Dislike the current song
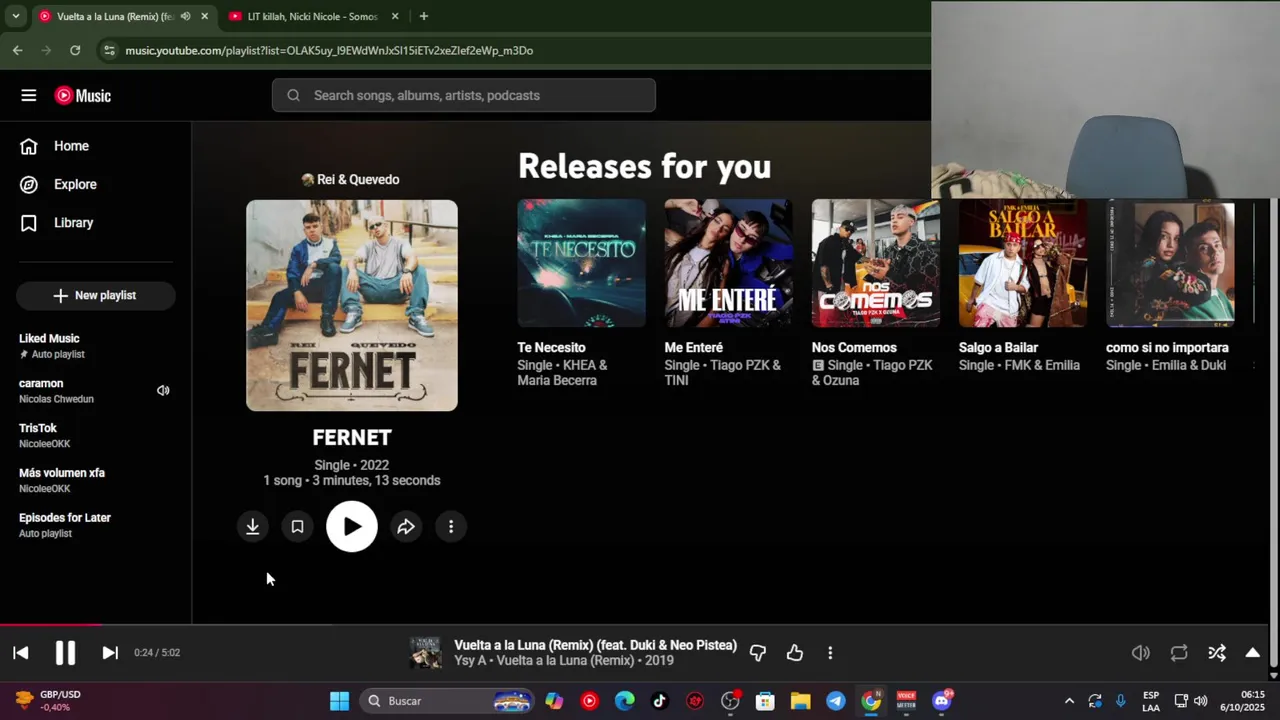This screenshot has width=1280, height=720. pos(758,653)
